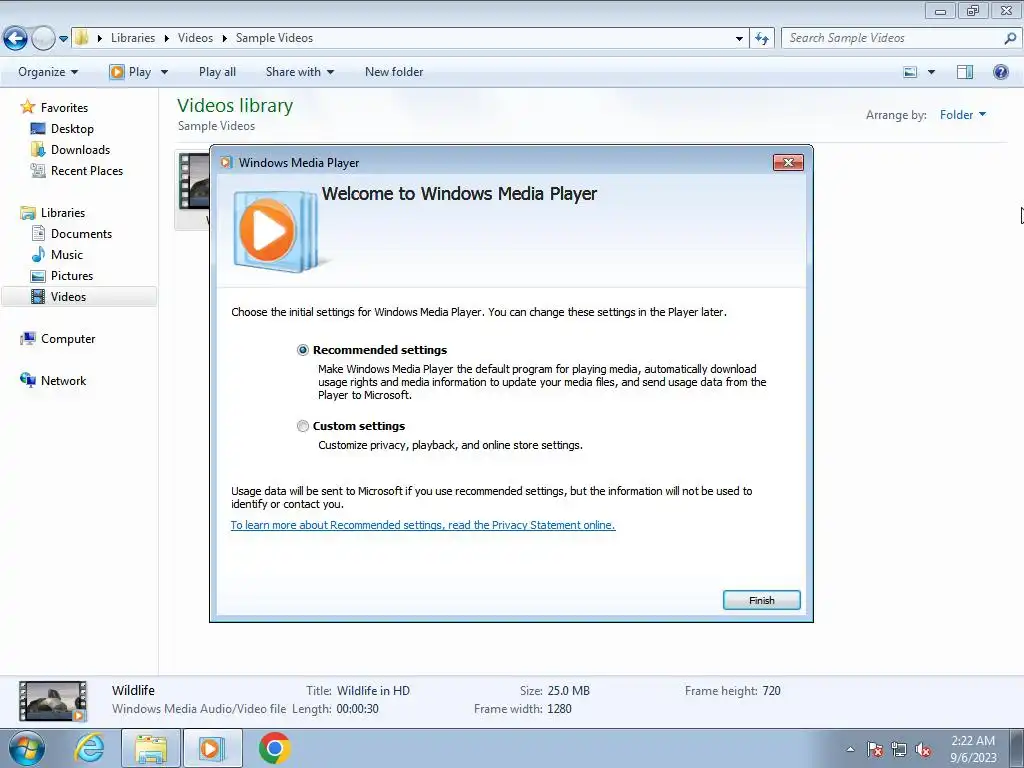
Task: Select the Recommended settings radio button
Action: (302, 350)
